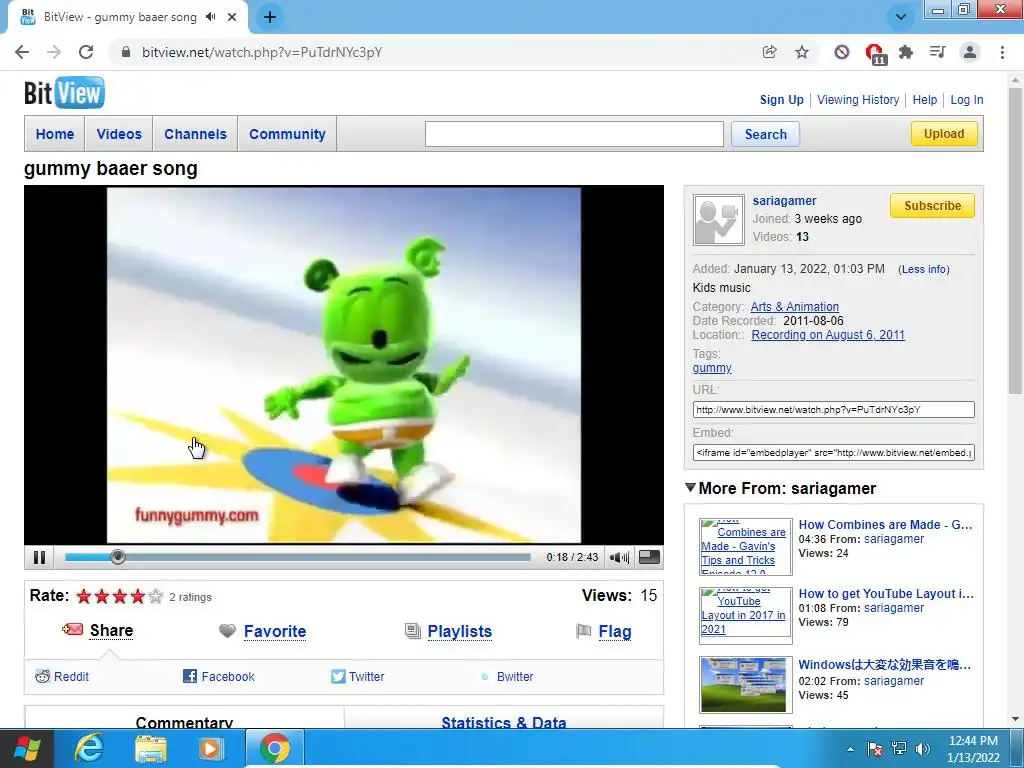The width and height of the screenshot is (1024, 768).
Task: Rate video with the first red star
Action: (84, 596)
